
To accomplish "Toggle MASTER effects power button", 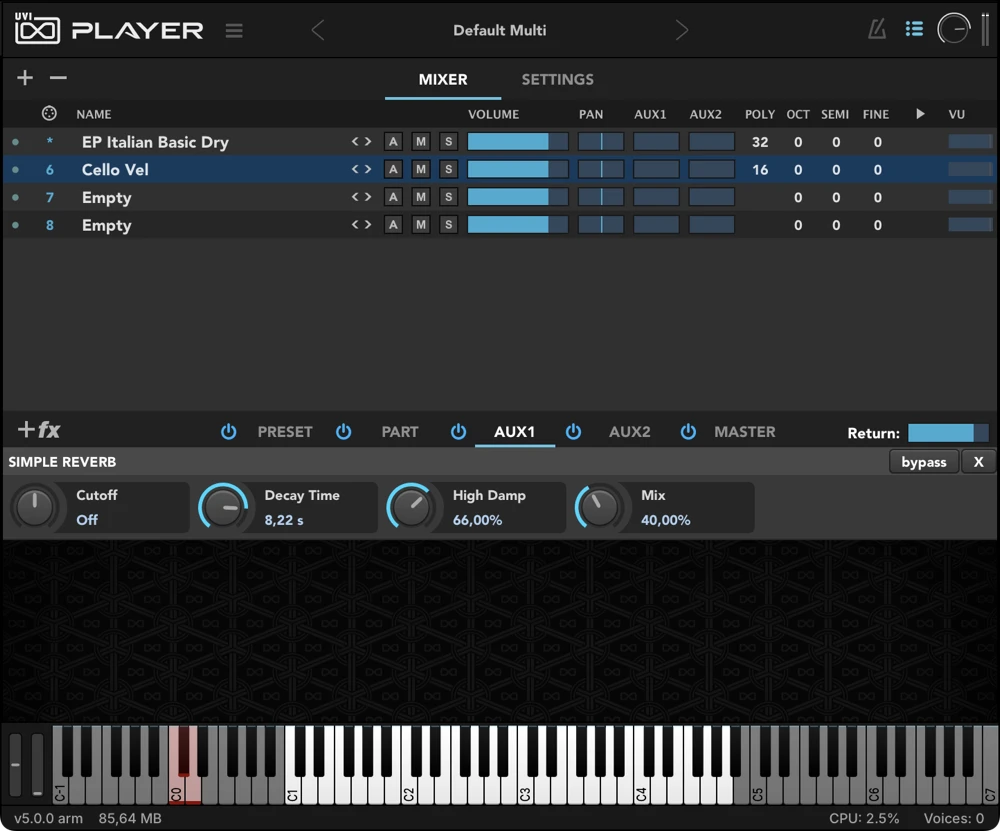I will (x=688, y=432).
